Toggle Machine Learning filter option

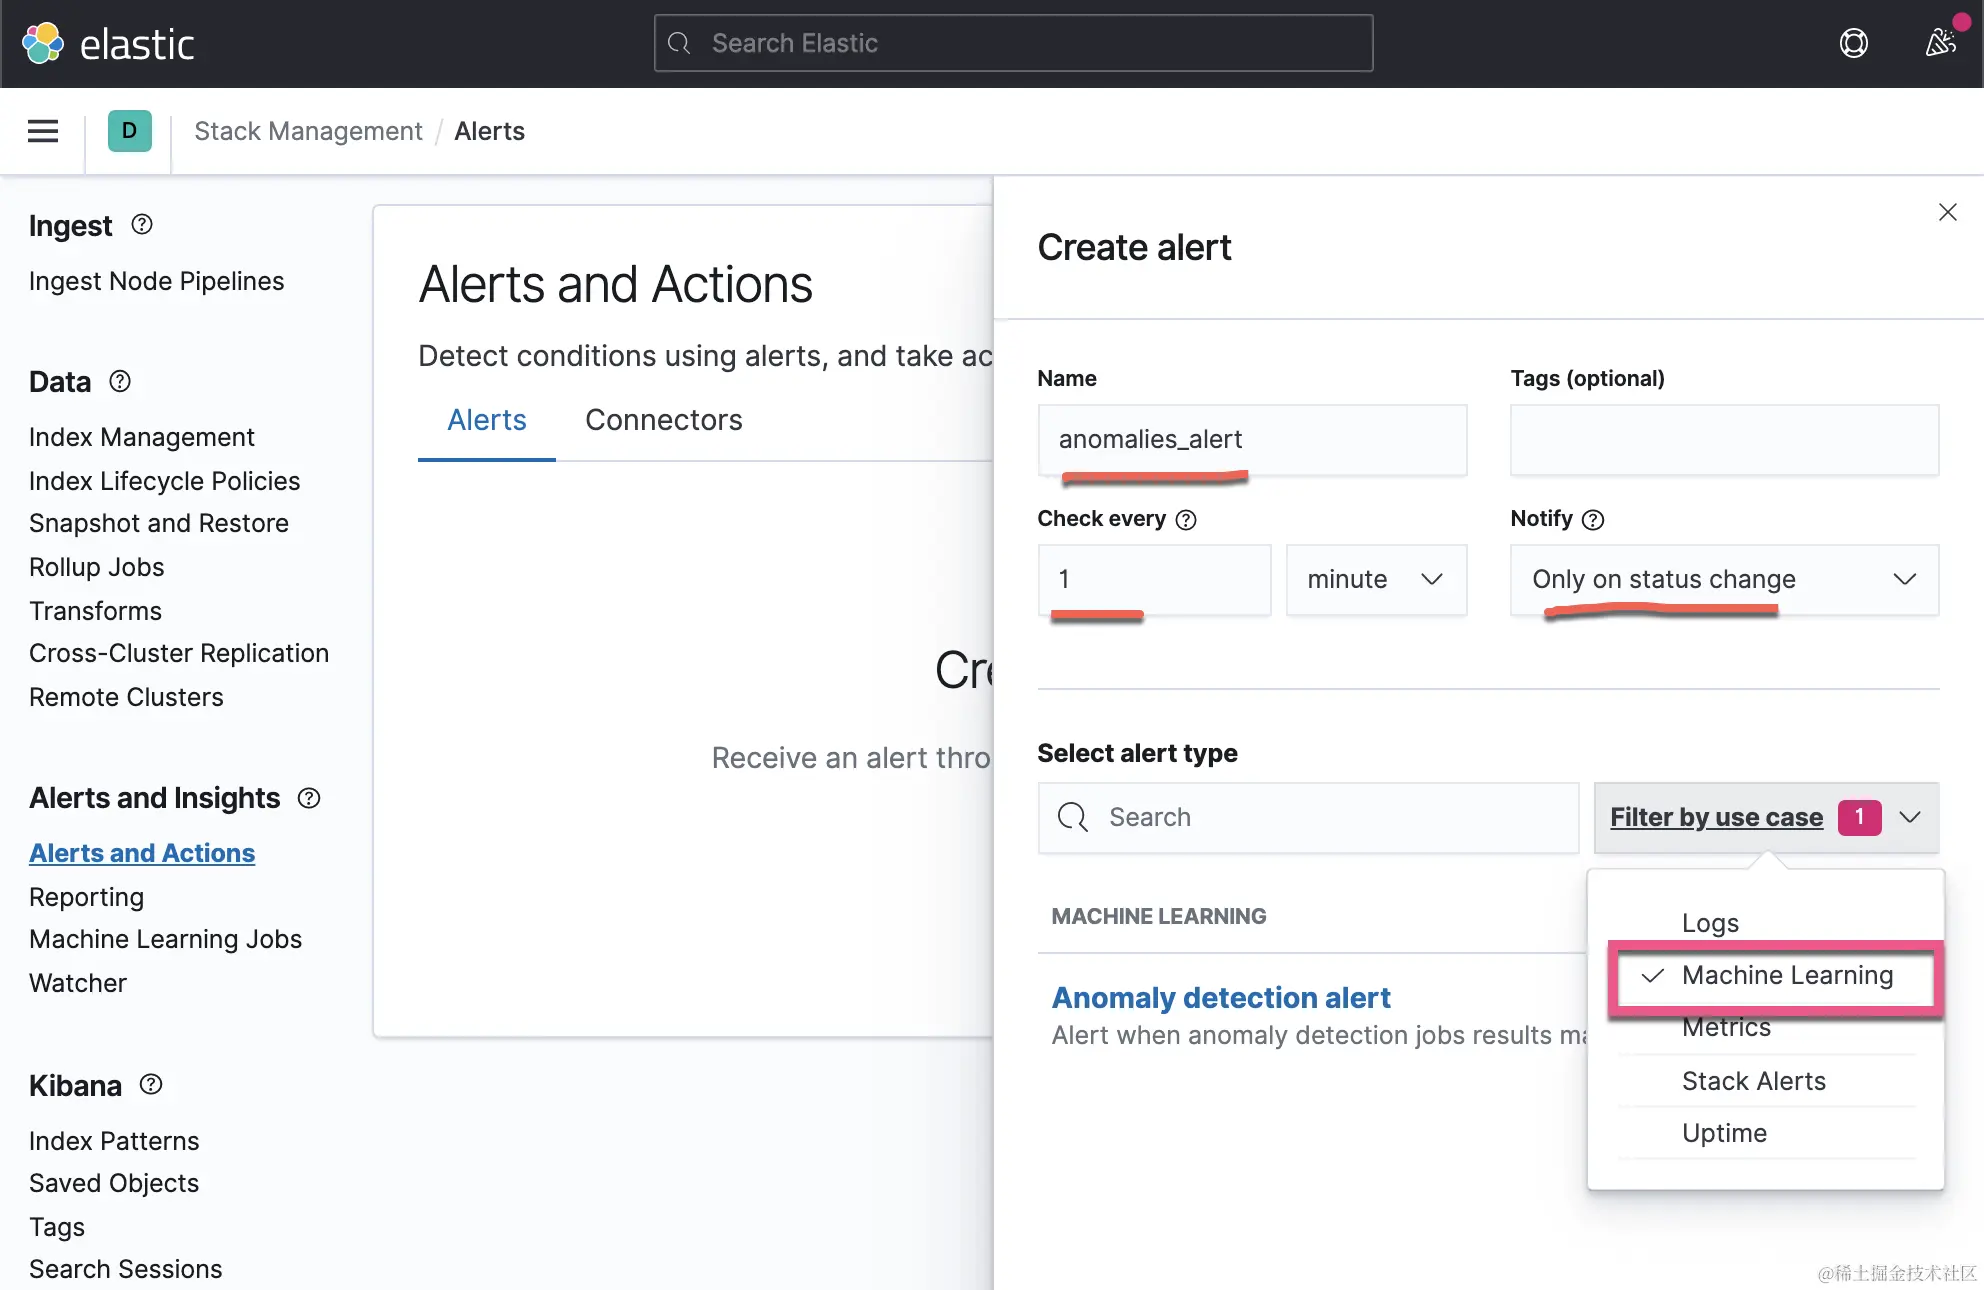(x=1786, y=975)
